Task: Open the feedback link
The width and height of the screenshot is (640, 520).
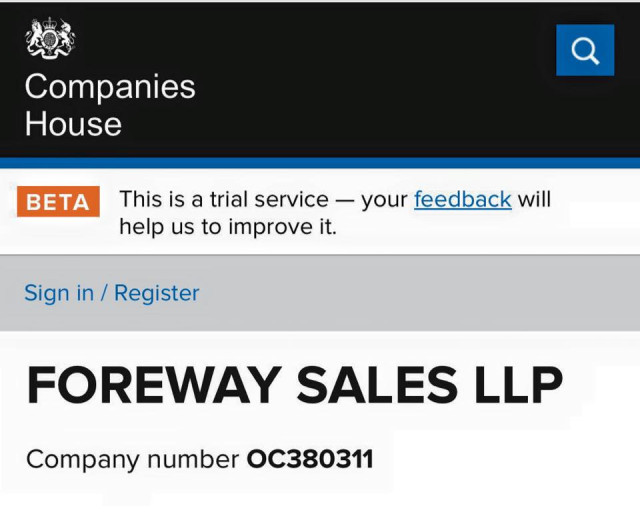Action: pyautogui.click(x=462, y=199)
